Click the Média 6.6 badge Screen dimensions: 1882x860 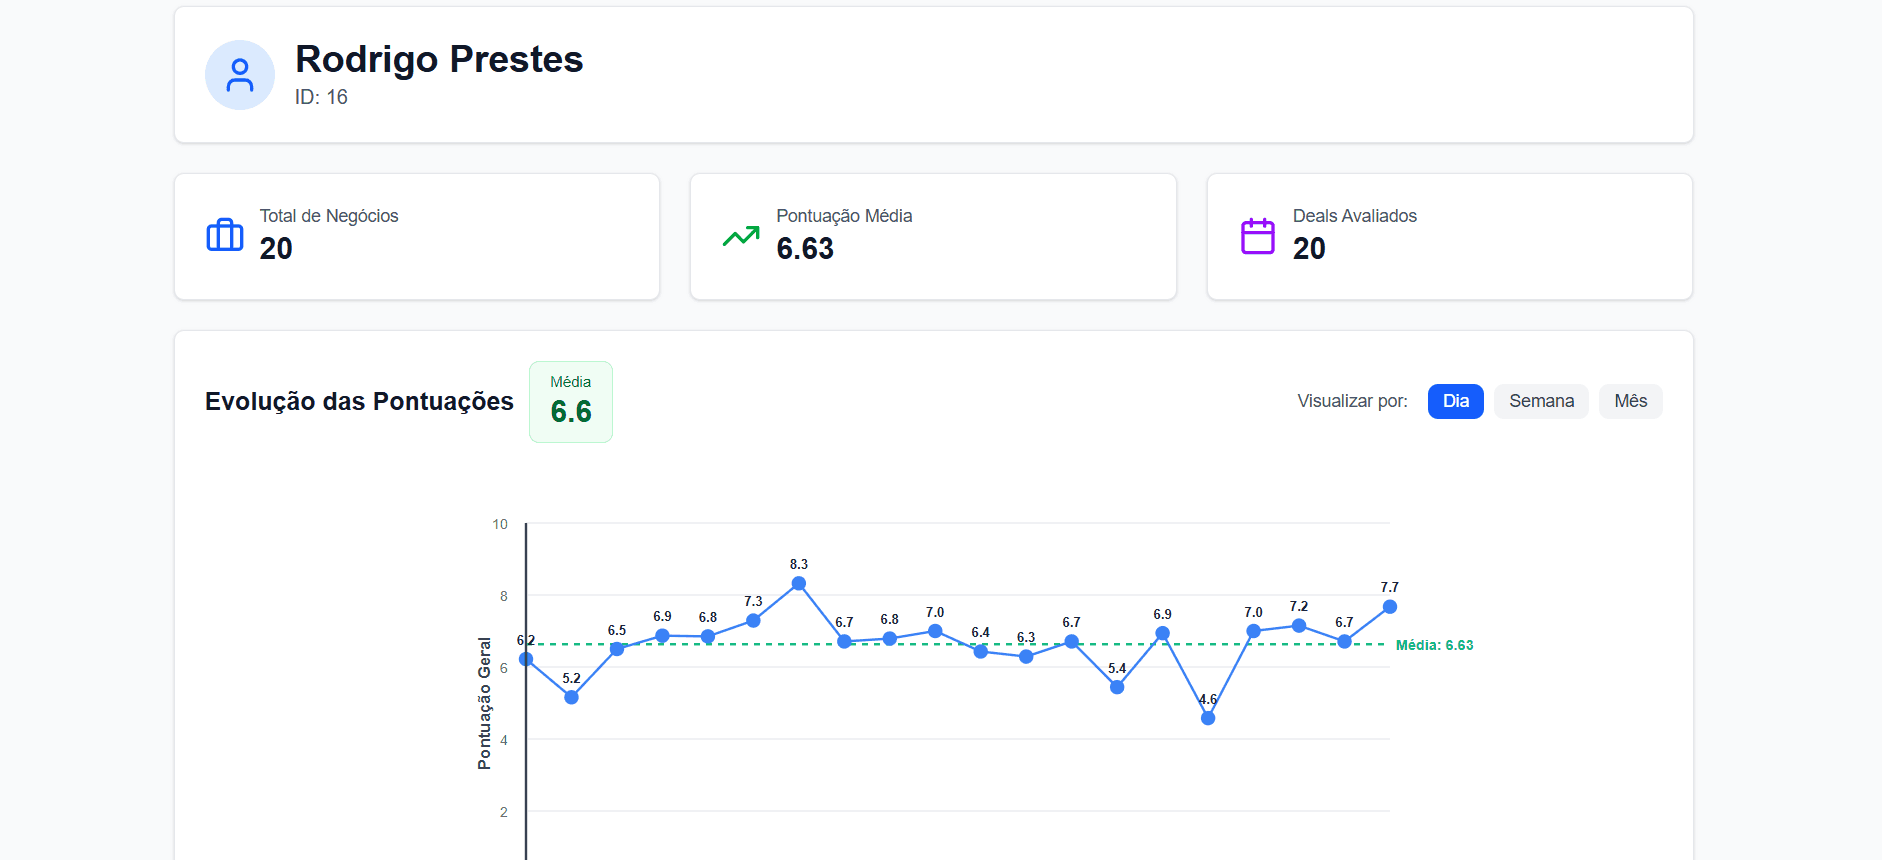coord(570,402)
